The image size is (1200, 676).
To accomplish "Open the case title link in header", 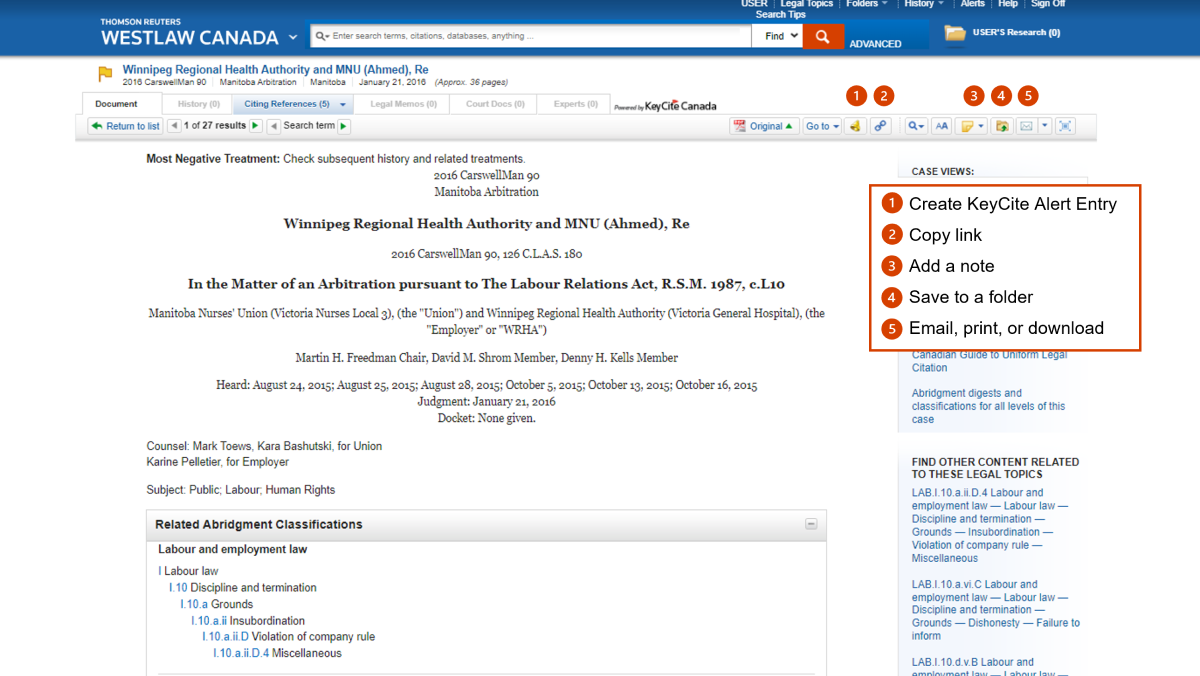I will point(275,70).
